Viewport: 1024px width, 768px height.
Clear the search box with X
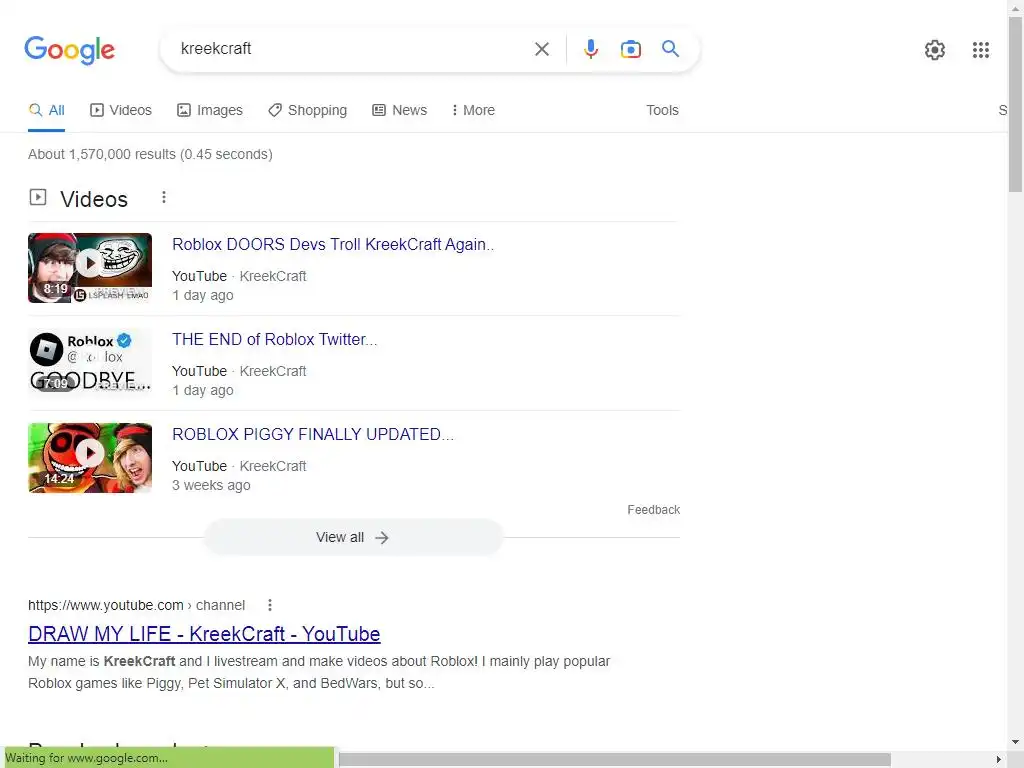pyautogui.click(x=541, y=49)
